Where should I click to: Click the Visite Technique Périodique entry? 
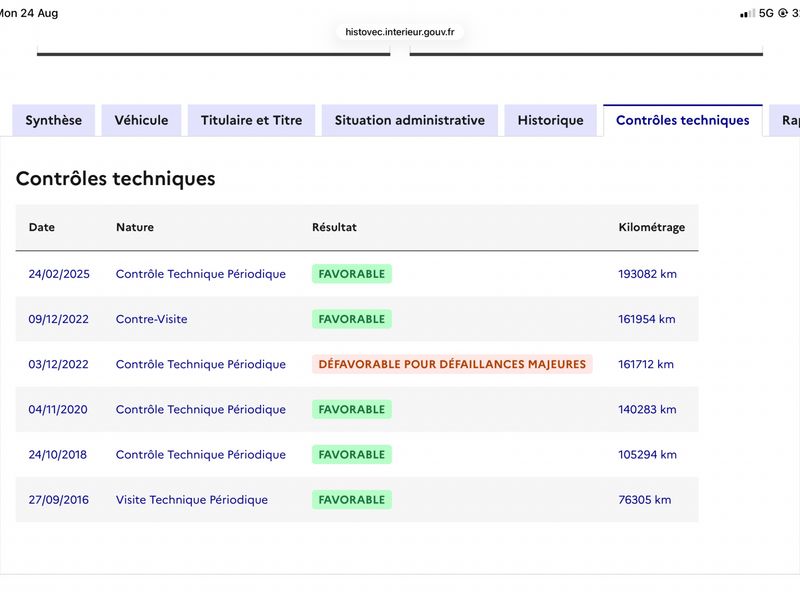click(192, 500)
